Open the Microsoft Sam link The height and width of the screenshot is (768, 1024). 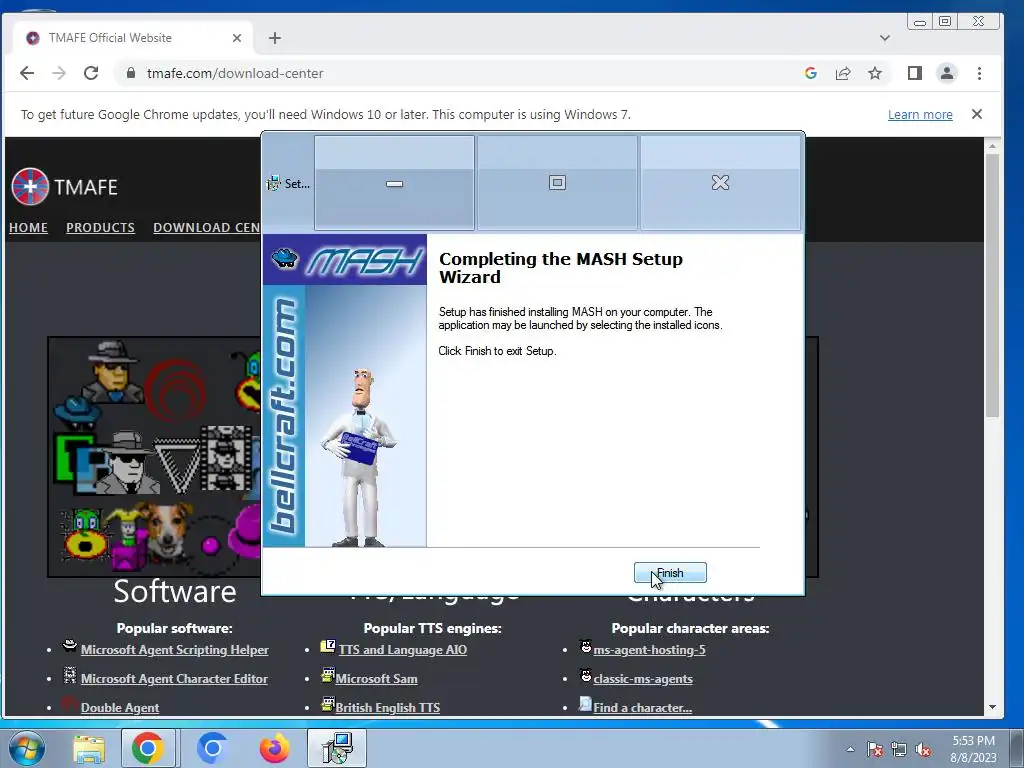coord(376,679)
